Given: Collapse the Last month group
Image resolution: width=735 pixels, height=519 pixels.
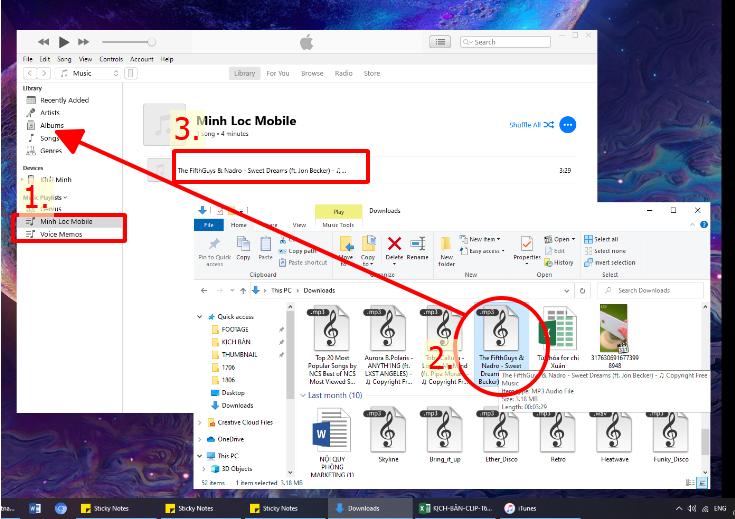Looking at the screenshot, I should [x=303, y=395].
